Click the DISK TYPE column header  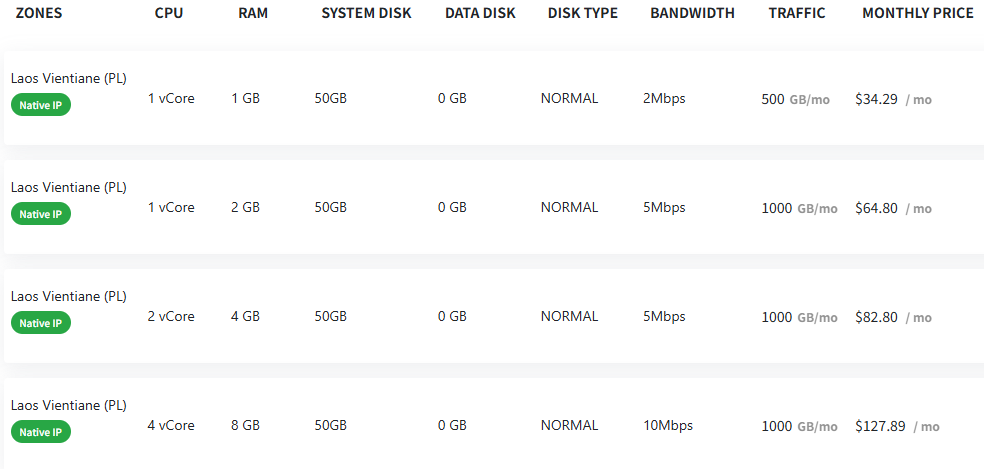pyautogui.click(x=582, y=13)
